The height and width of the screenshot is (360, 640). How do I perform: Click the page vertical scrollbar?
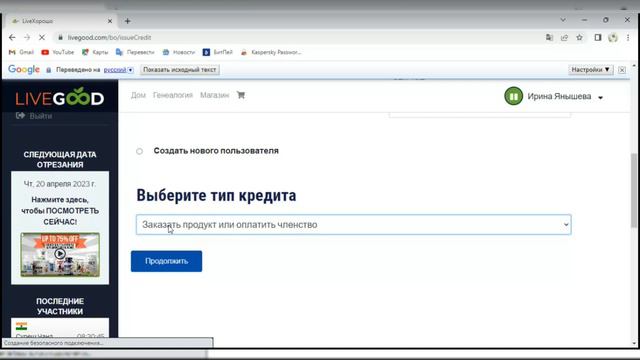(633, 190)
